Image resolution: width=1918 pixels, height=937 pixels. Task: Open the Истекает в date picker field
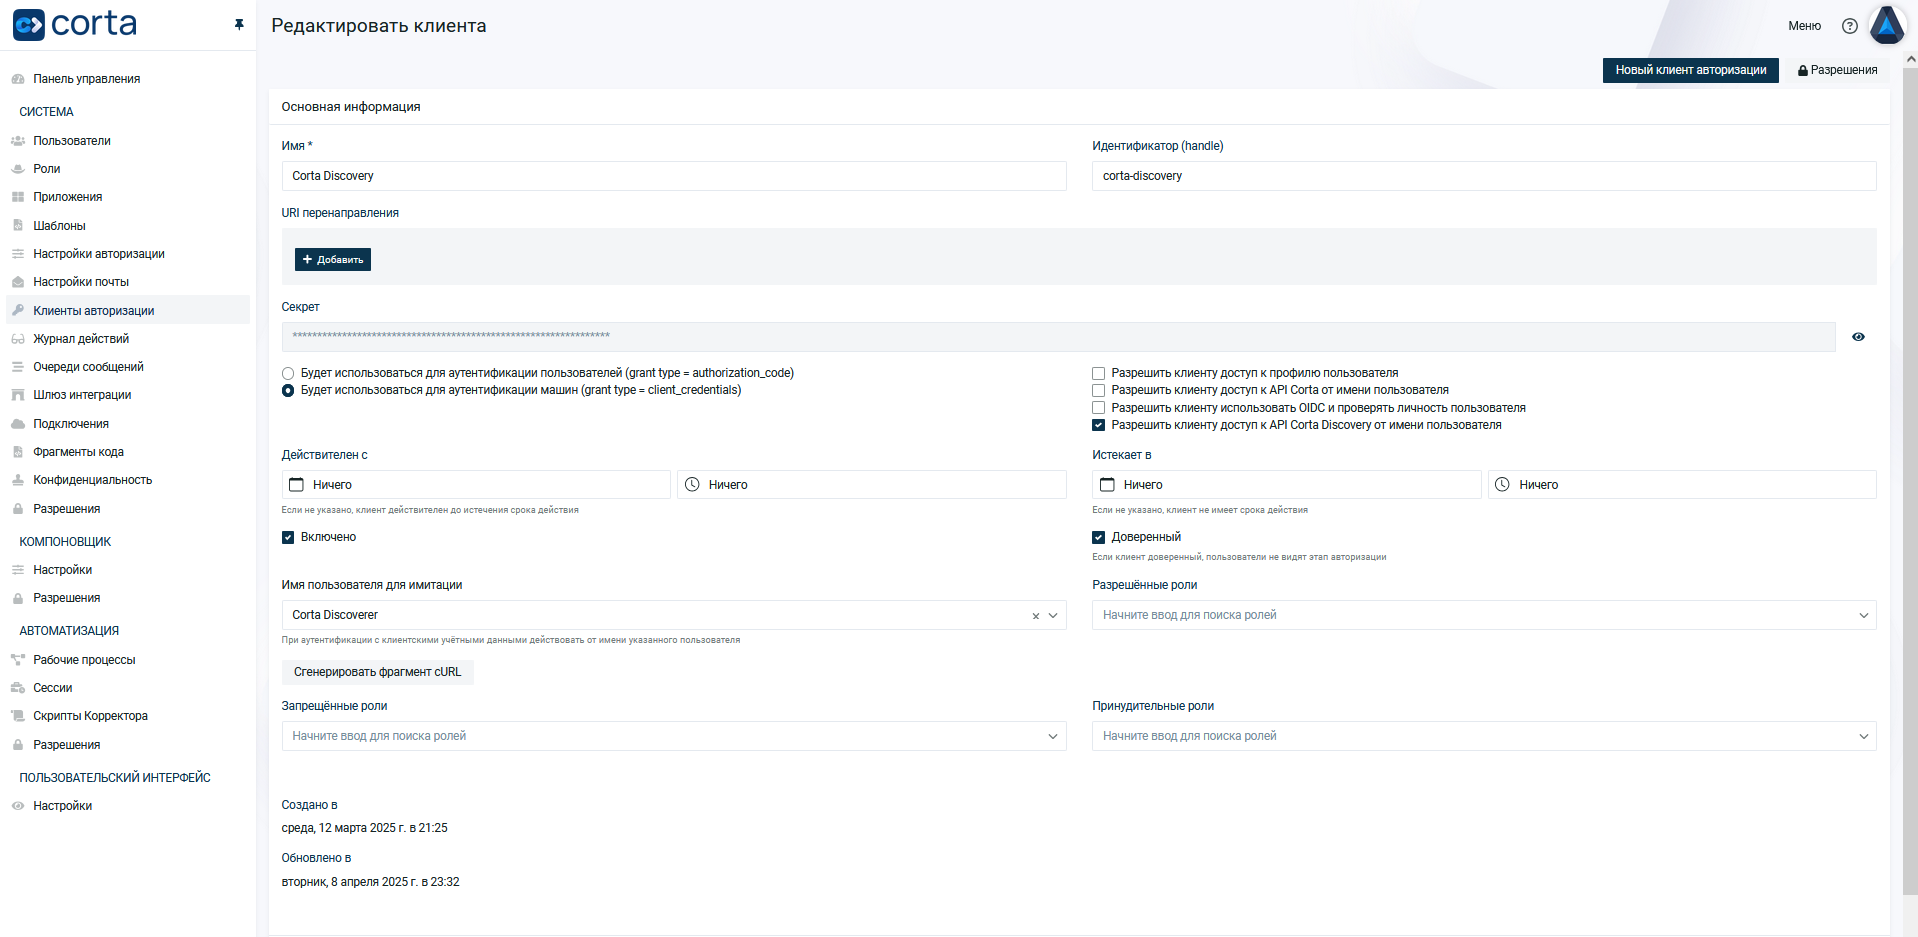pos(1286,484)
